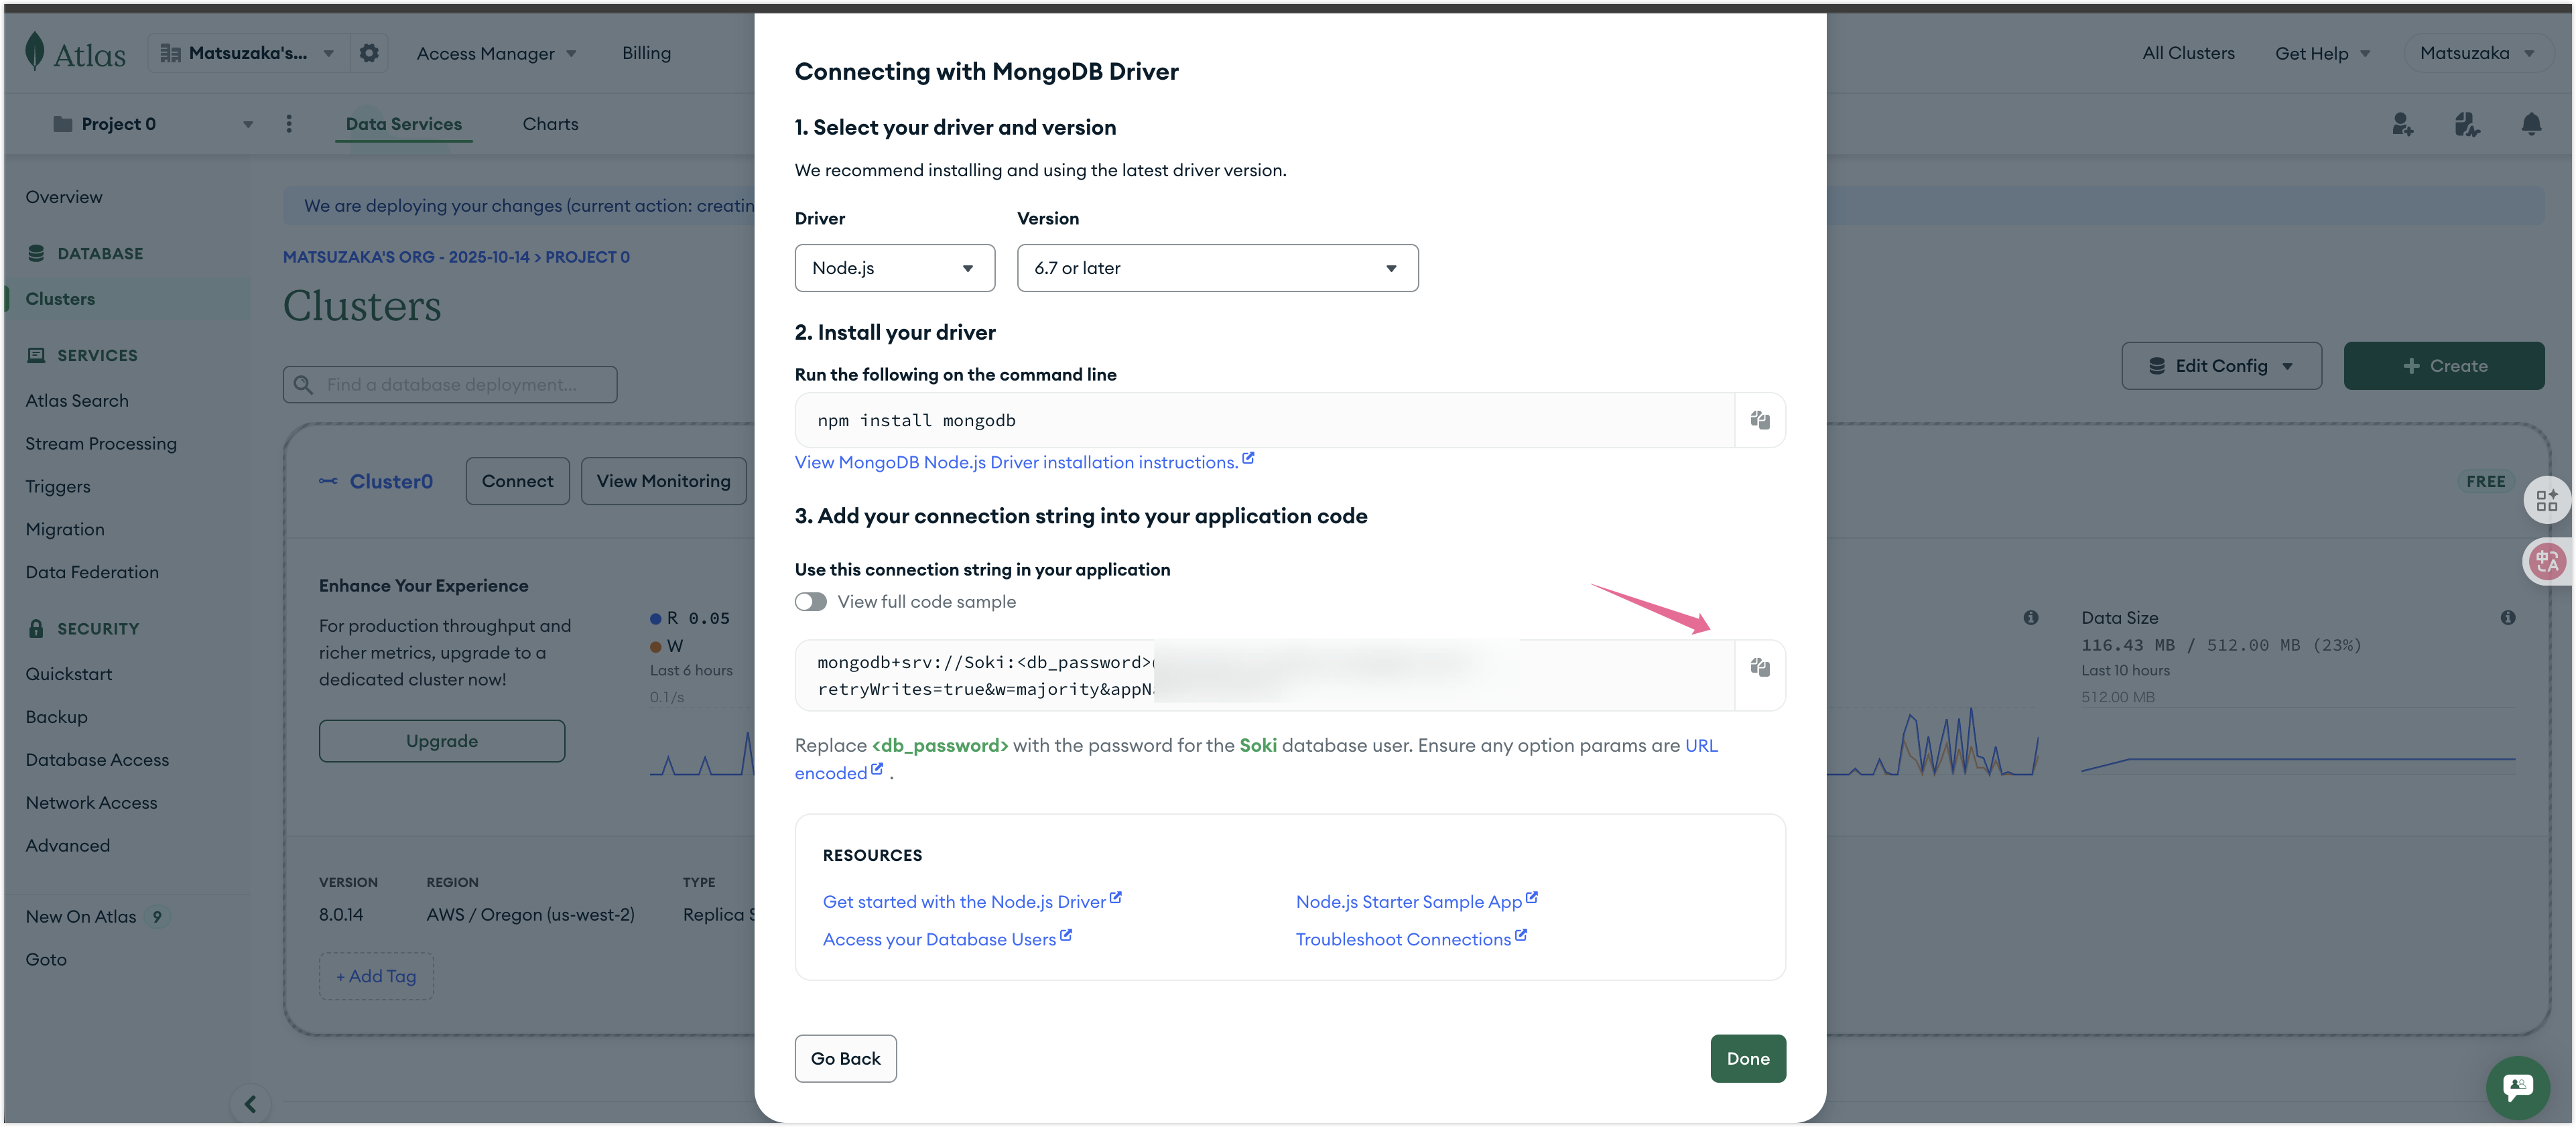Click the Go Back button
The width and height of the screenshot is (2576, 1127).
coord(845,1058)
